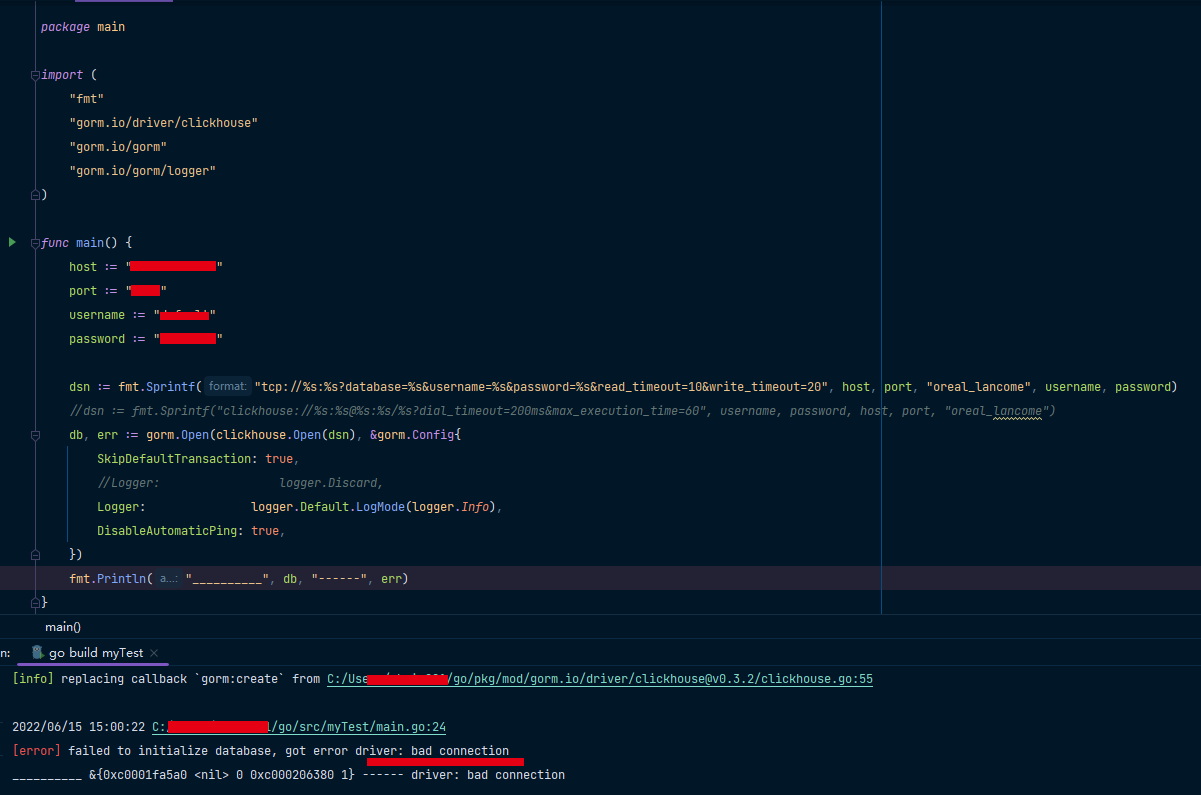Image resolution: width=1201 pixels, height=795 pixels.
Task: Close the go build myTest run tab
Action: (155, 653)
